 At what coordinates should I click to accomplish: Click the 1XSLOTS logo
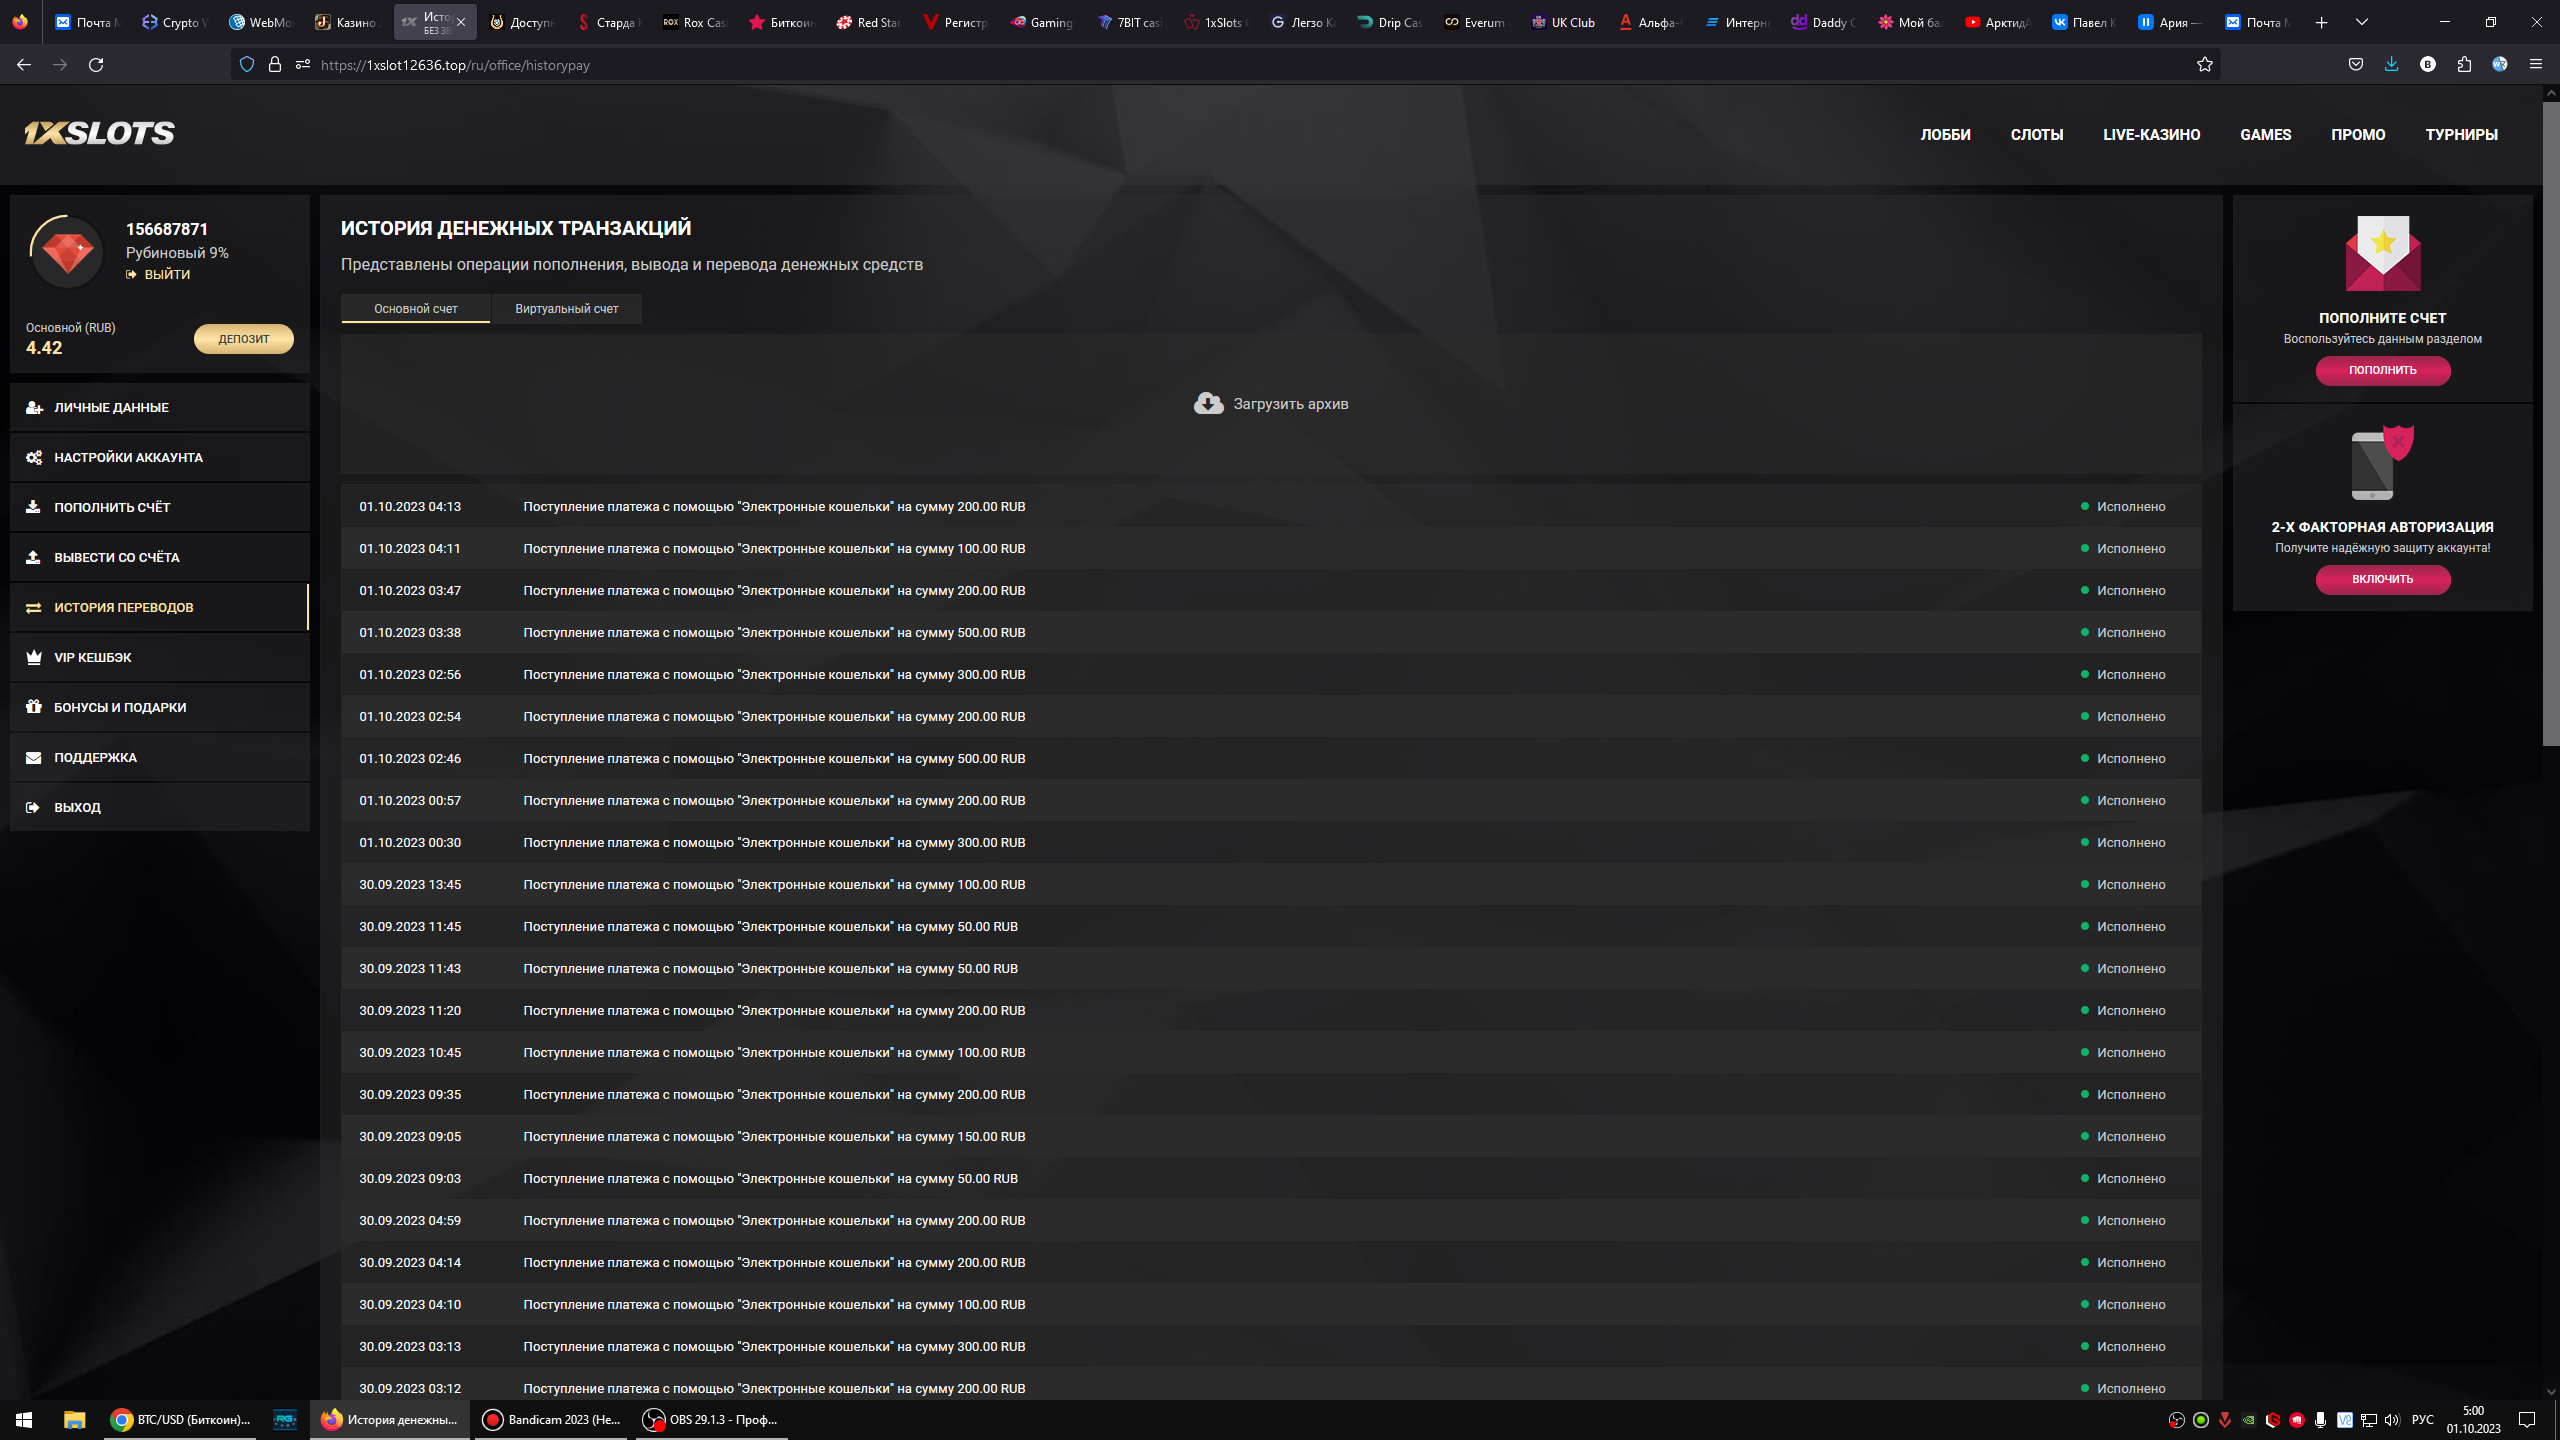pyautogui.click(x=99, y=133)
